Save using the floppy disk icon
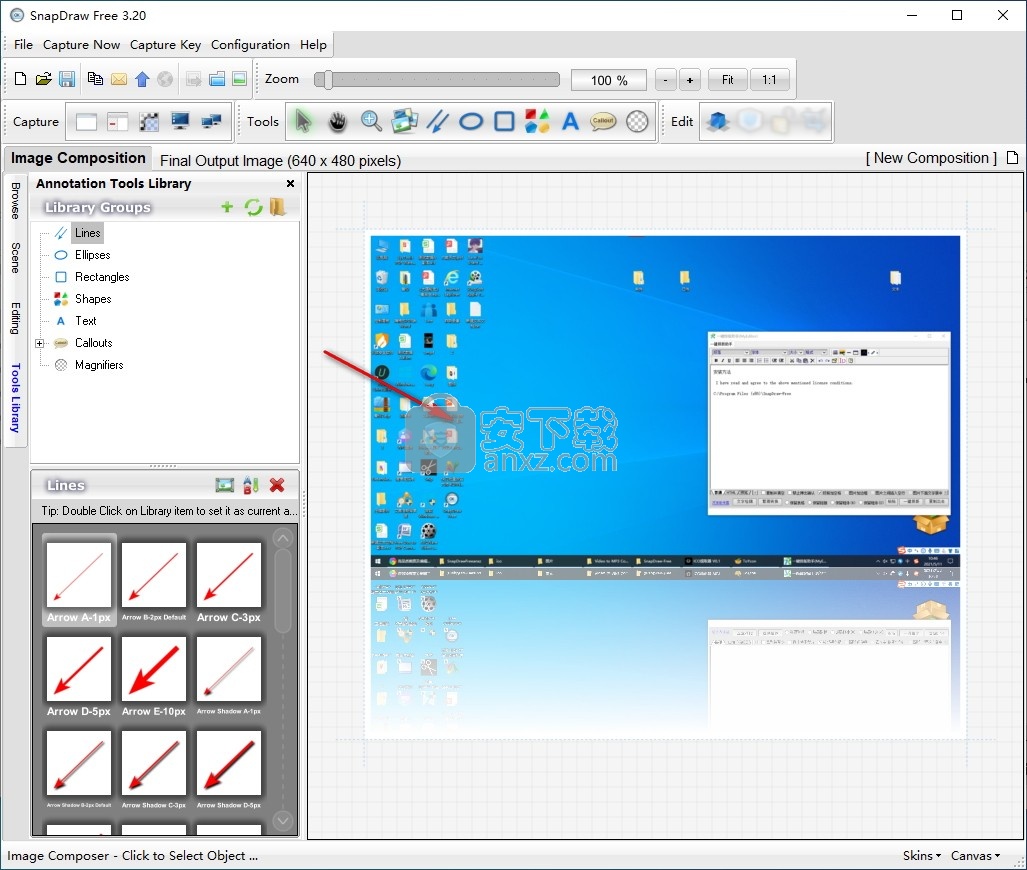Screen dimensions: 1027x870 [x=67, y=79]
